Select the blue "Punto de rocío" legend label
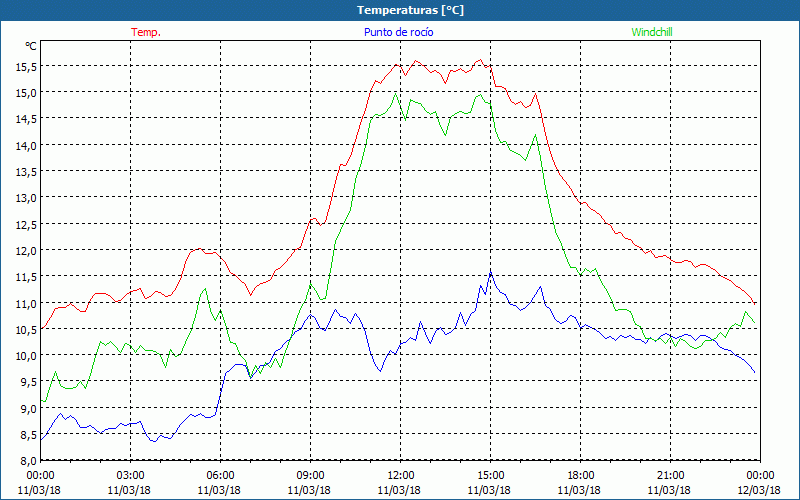800x500 pixels. pos(398,32)
